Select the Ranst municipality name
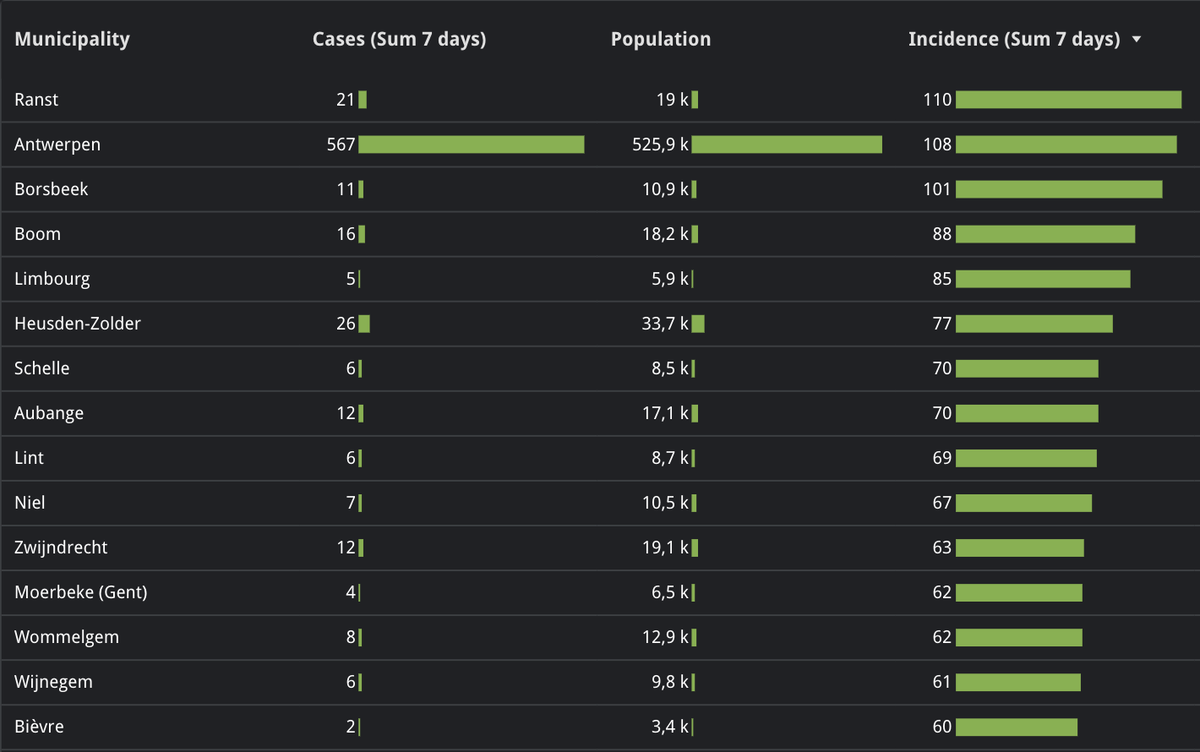The width and height of the screenshot is (1200, 752). coord(37,100)
